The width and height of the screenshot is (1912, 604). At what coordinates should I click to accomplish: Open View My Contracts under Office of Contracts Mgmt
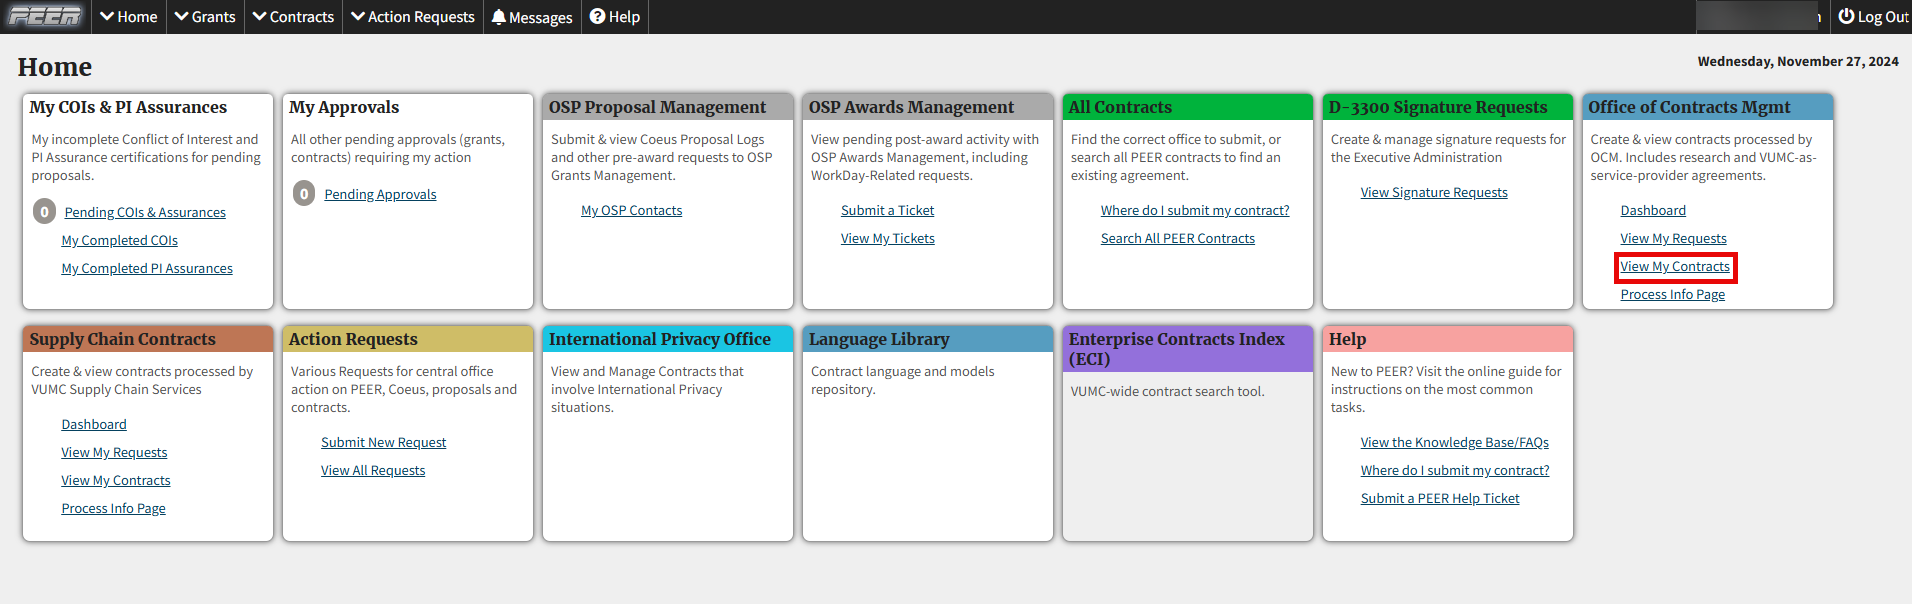point(1675,266)
